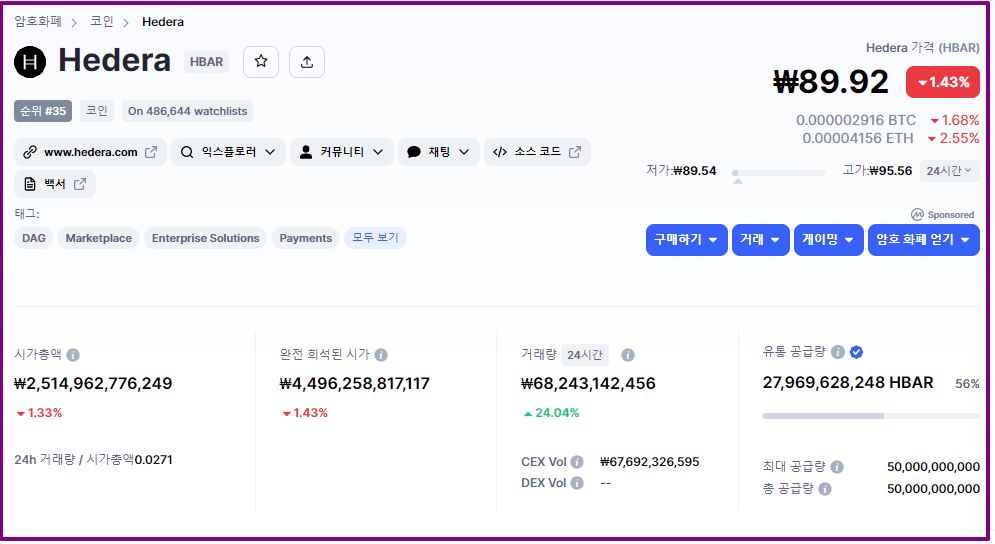995x544 pixels.
Task: Click the 저가:₩89.54 low price text
Action: tap(681, 171)
